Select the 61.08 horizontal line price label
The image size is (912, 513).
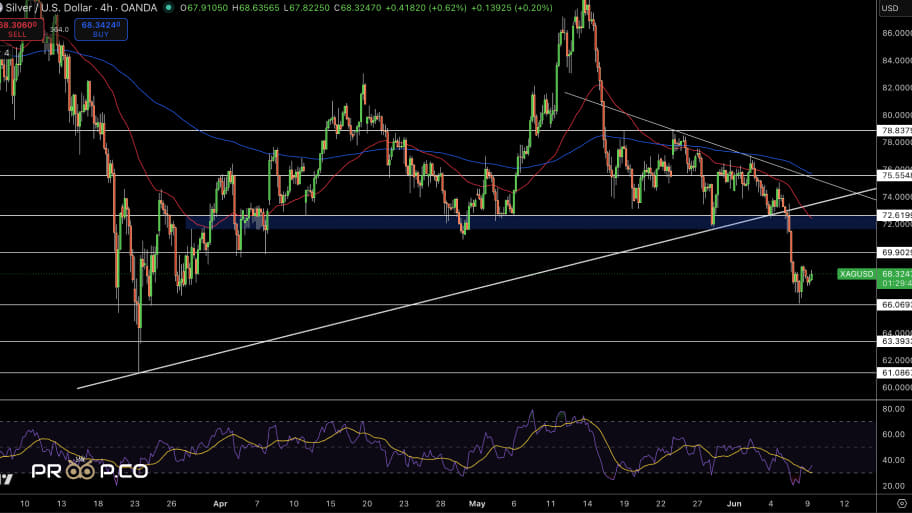[895, 373]
